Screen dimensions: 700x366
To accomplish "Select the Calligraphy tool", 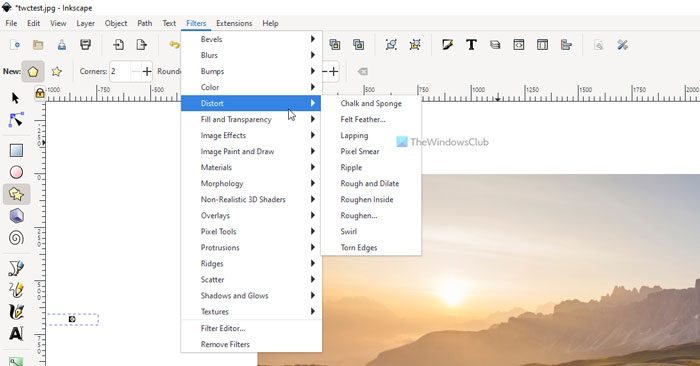I will coord(16,312).
